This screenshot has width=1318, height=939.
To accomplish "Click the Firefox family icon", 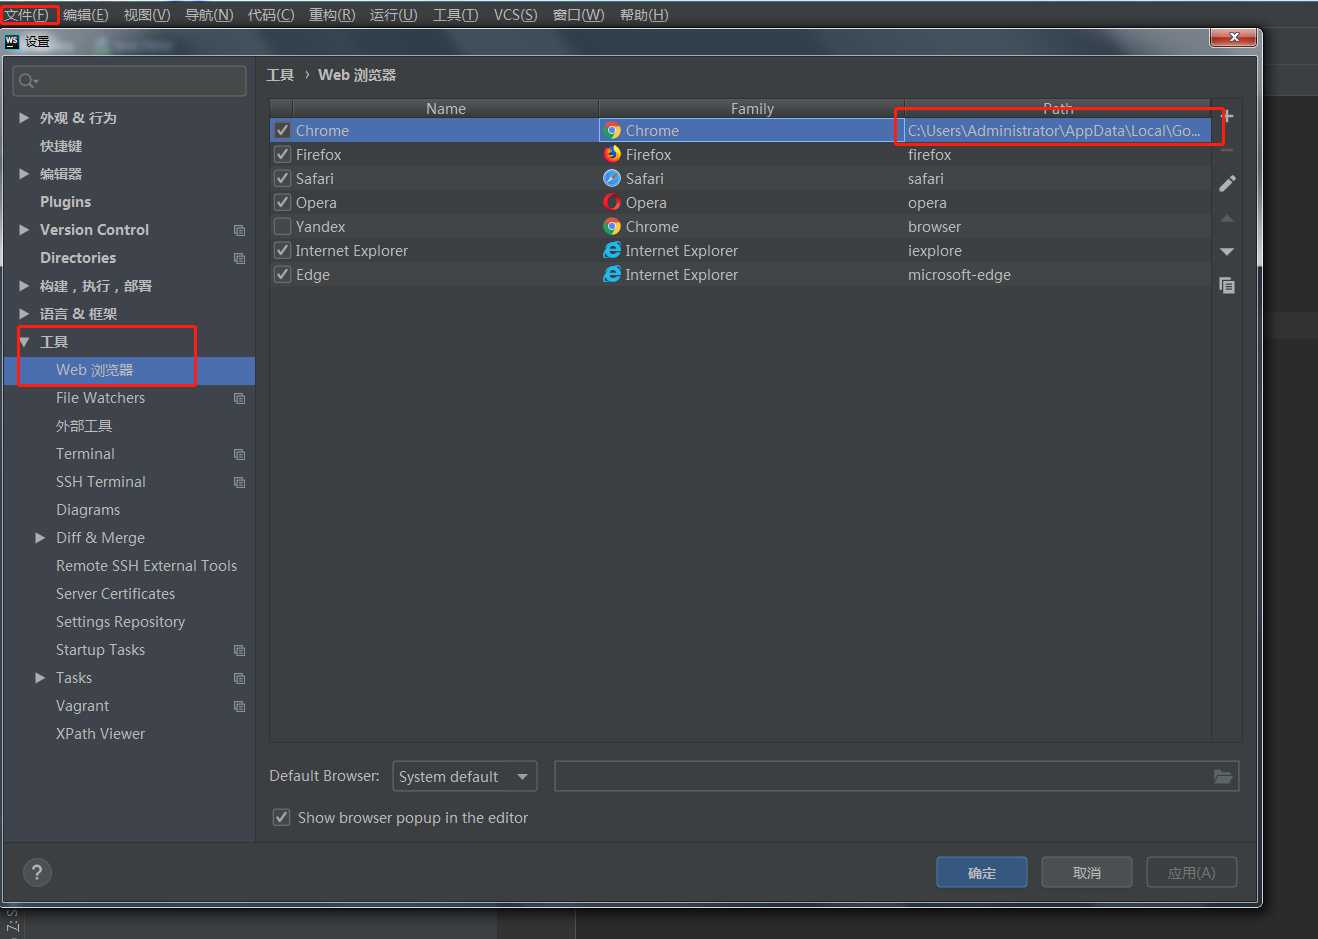I will click(x=612, y=154).
